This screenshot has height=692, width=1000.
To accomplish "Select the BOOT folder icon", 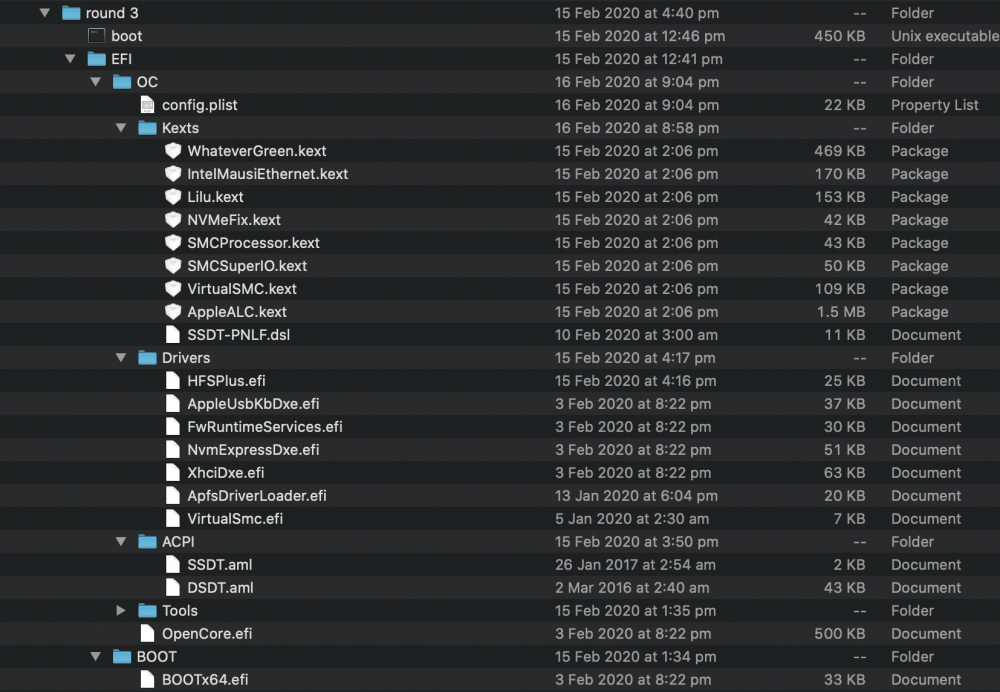I will [122, 656].
